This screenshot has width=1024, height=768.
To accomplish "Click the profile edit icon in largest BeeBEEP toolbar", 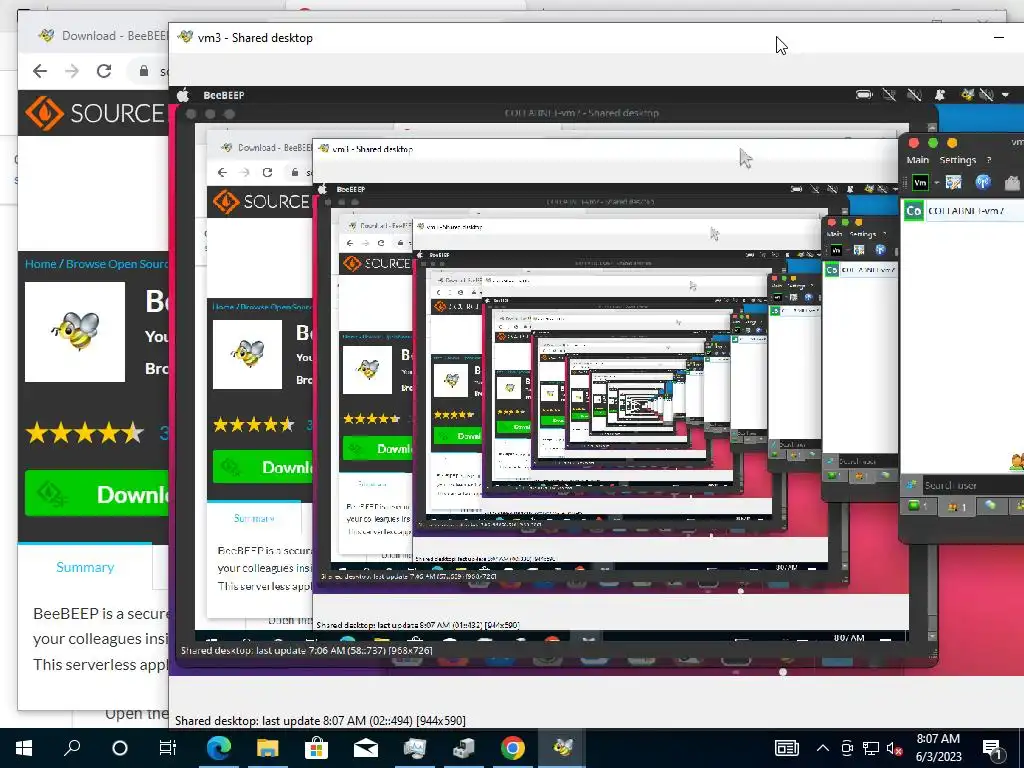I will click(x=953, y=183).
